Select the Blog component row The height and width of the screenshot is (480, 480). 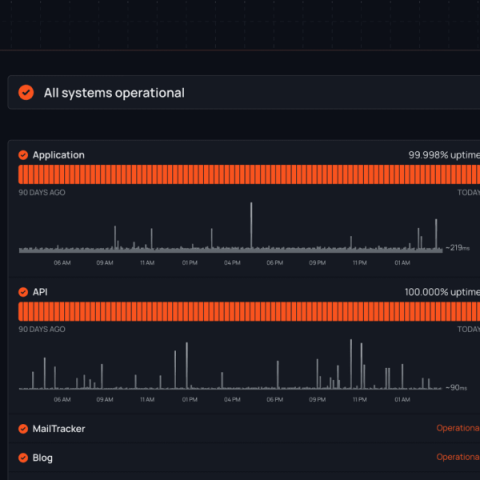click(244, 458)
